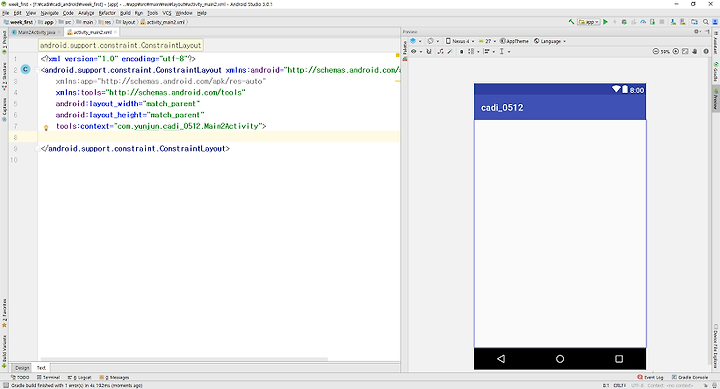Show warnings and errors icon in preview
The width and height of the screenshot is (720, 389).
[706, 51]
